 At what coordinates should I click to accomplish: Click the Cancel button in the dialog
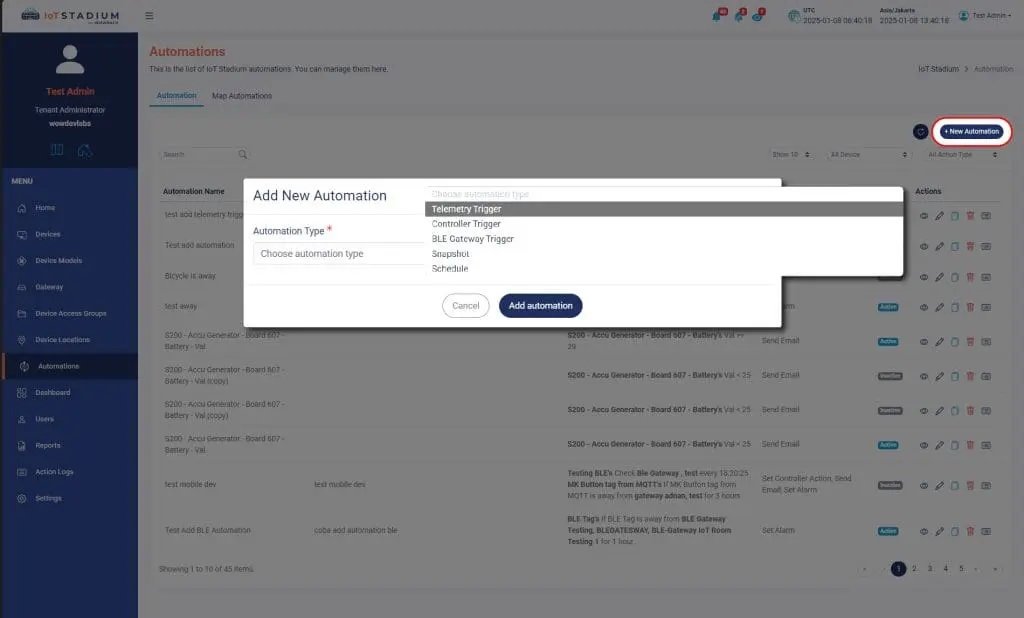(465, 306)
